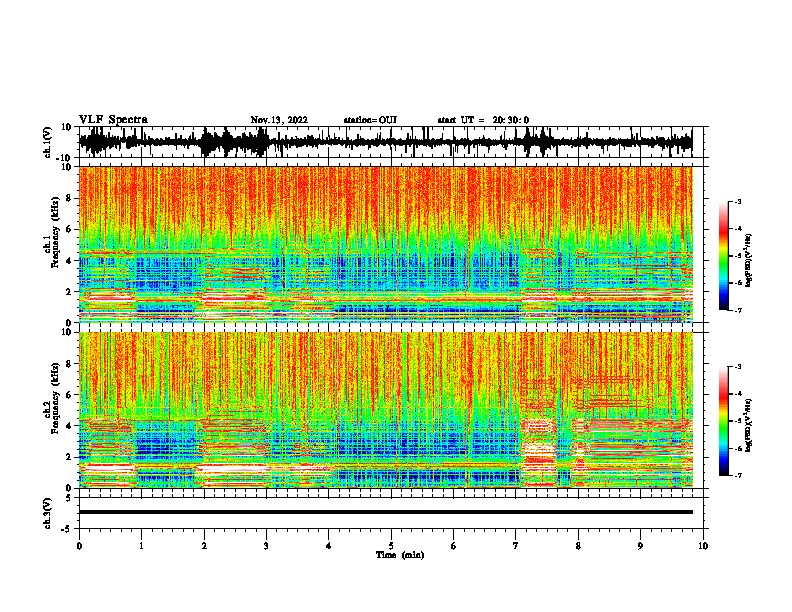Click the date 'Nov.13, 2022' header
Viewport: 792px width, 612px height.
point(279,120)
